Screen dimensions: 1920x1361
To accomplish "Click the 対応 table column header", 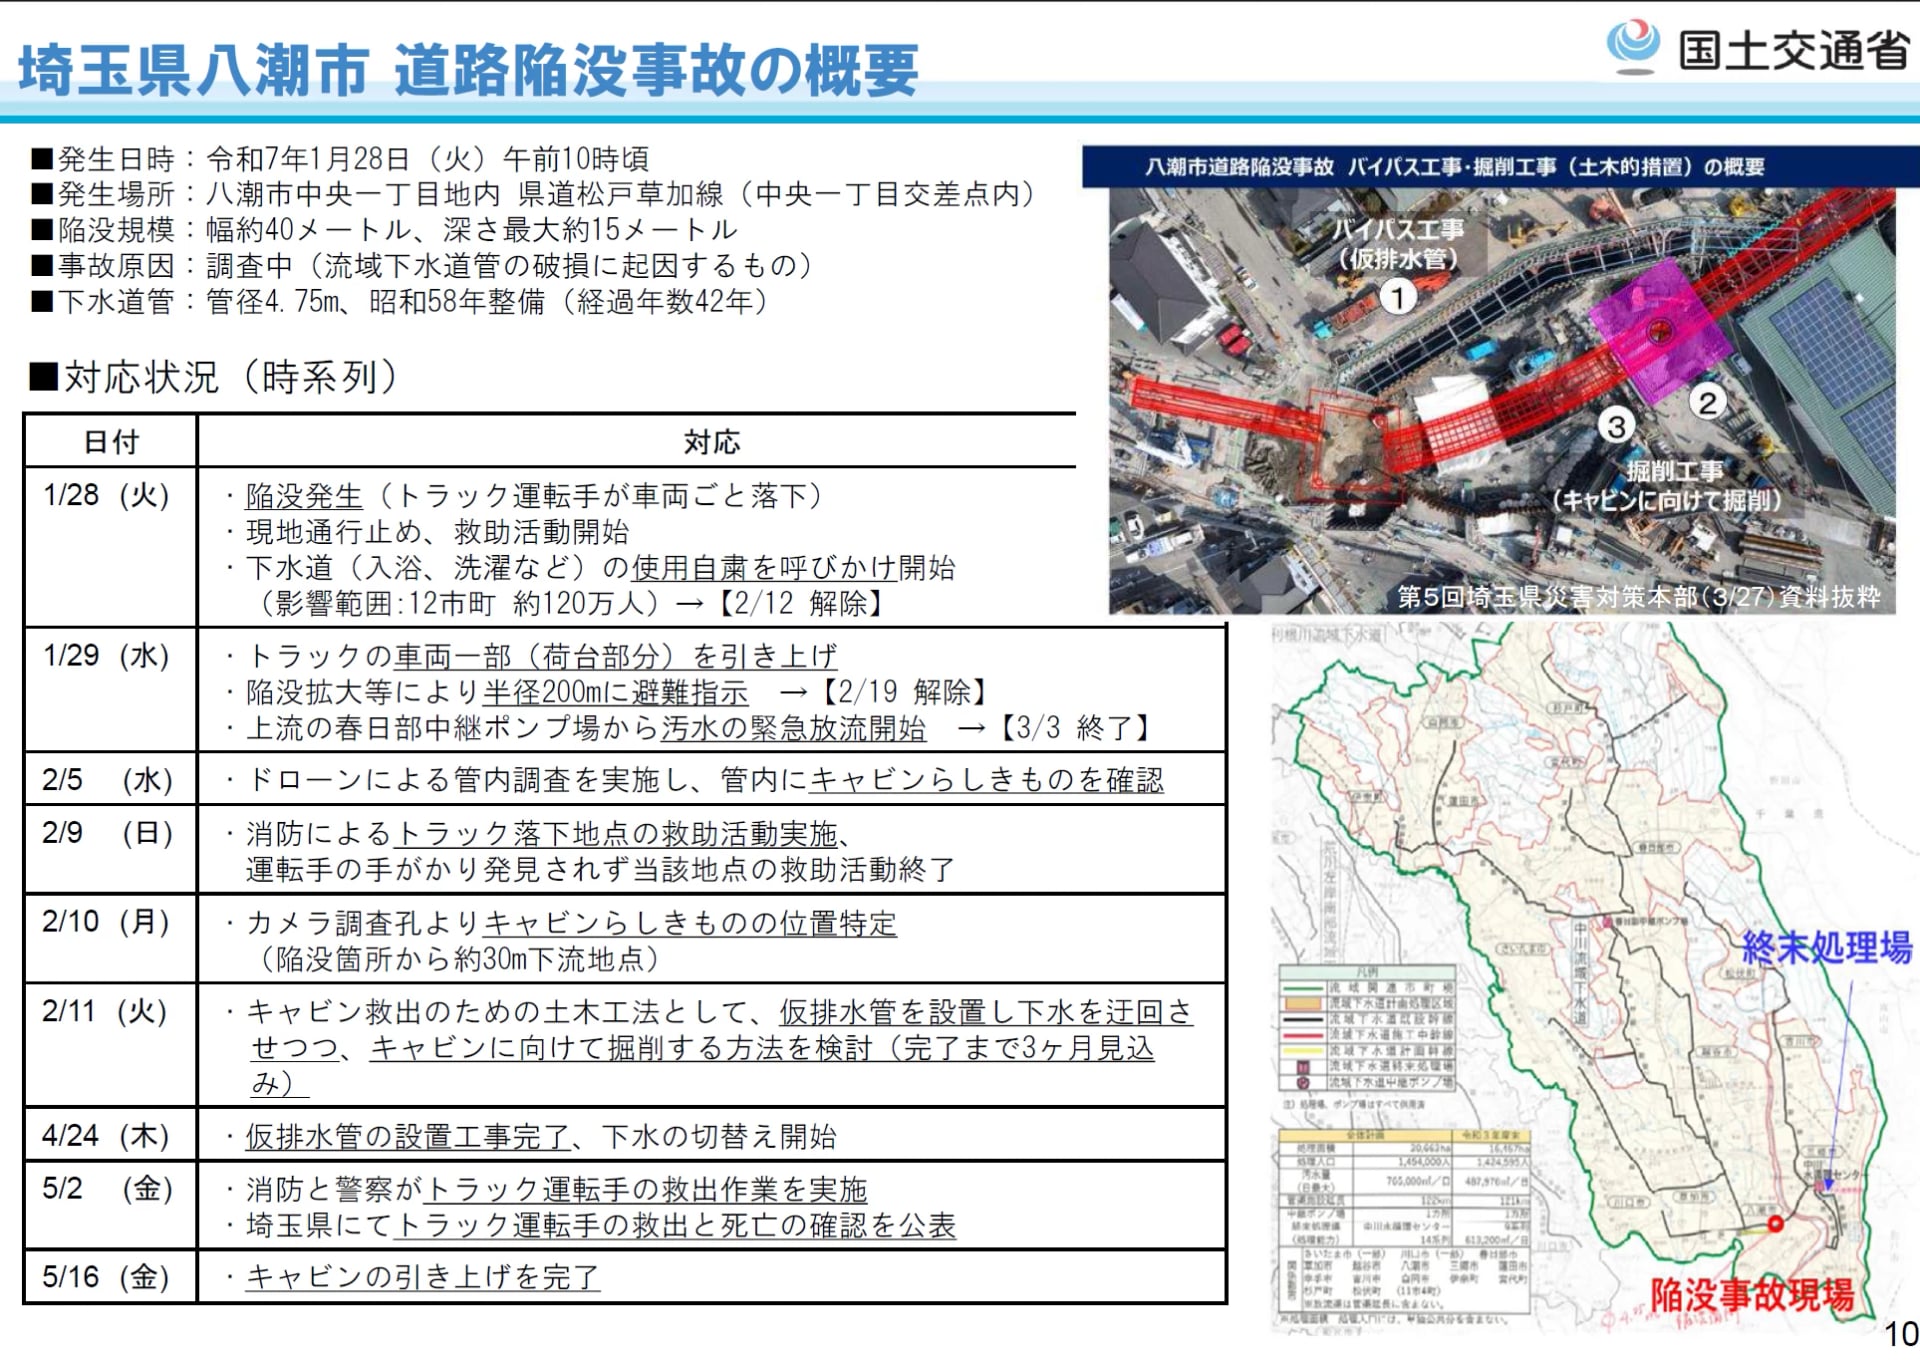I will [711, 441].
